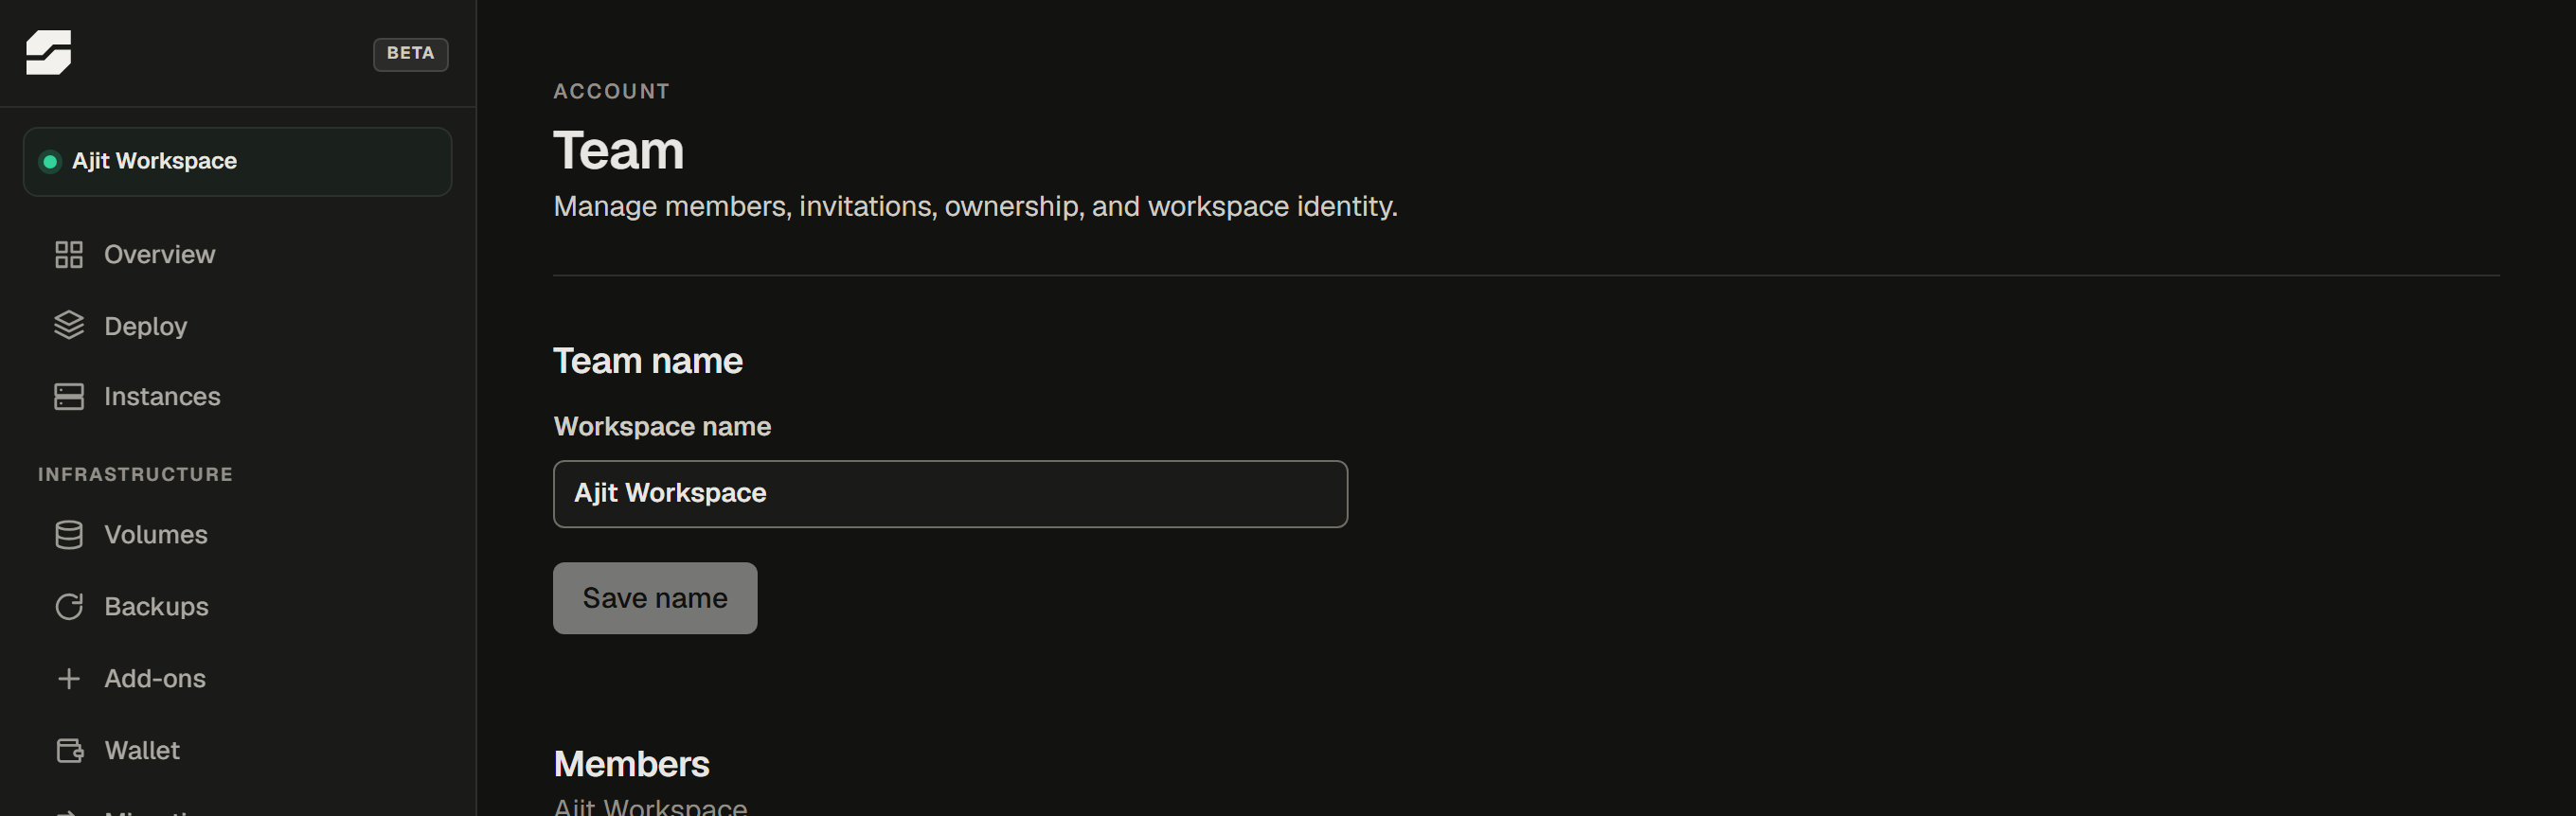Click the Overview grid icon

(x=69, y=255)
